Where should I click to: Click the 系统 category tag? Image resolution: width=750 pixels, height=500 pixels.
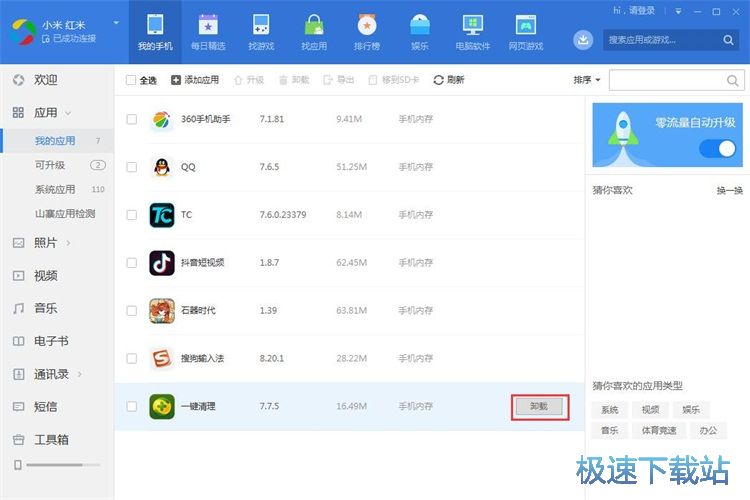pyautogui.click(x=609, y=410)
